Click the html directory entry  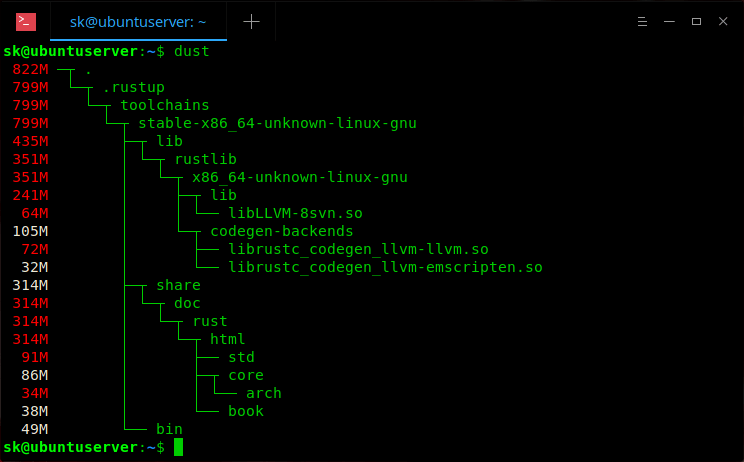[227, 339]
